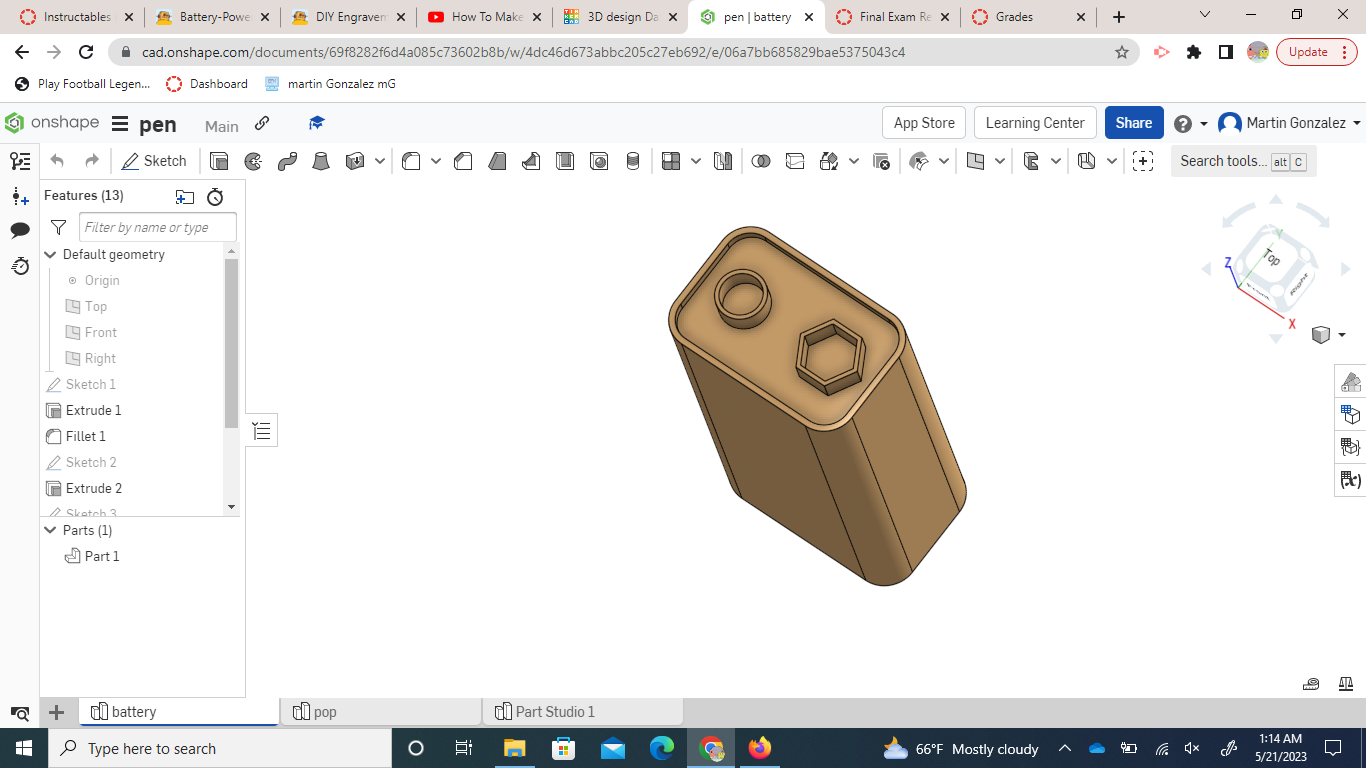The height and width of the screenshot is (768, 1366).
Task: Collapse the Default geometry section
Action: coord(50,254)
